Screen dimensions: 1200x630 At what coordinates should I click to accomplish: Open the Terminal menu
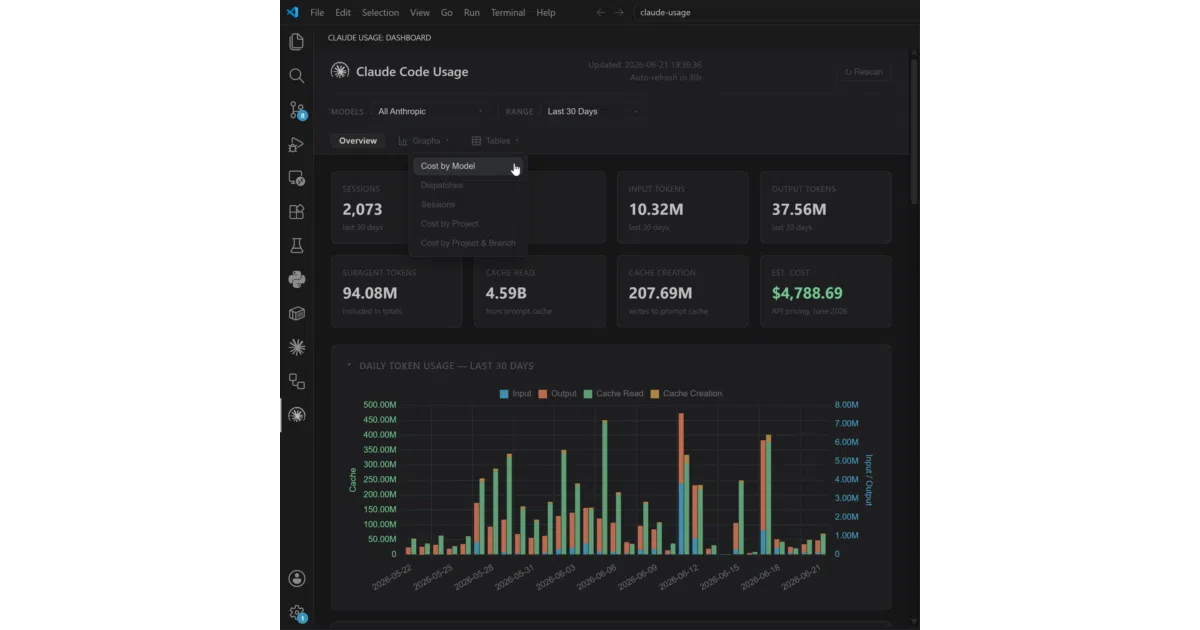point(508,13)
